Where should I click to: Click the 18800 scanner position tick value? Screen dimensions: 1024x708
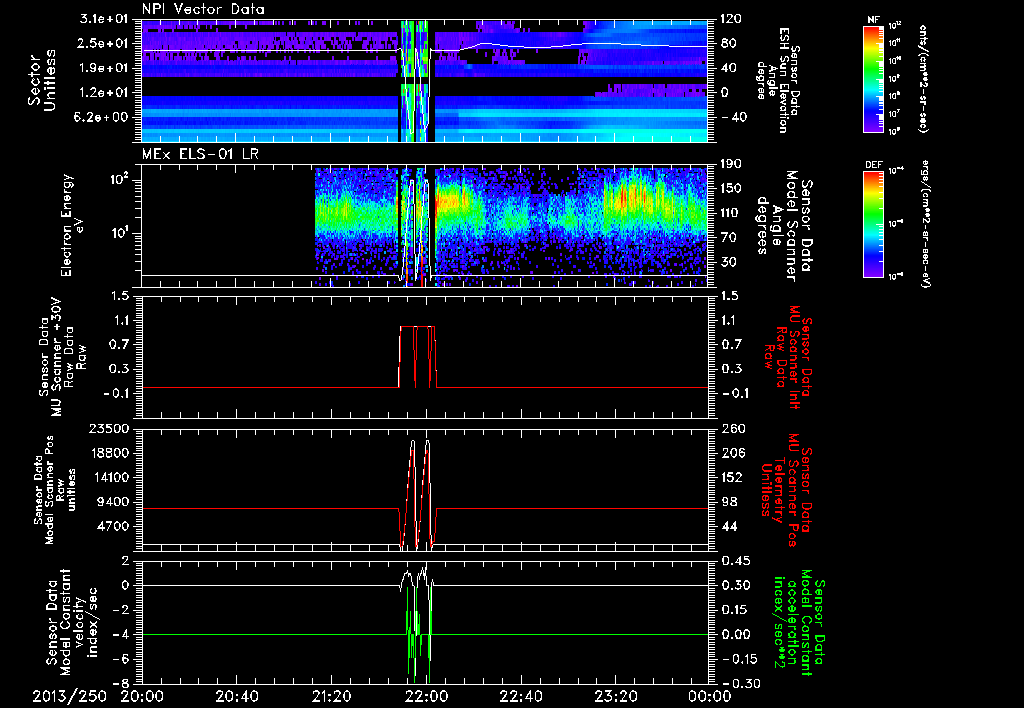pos(108,453)
